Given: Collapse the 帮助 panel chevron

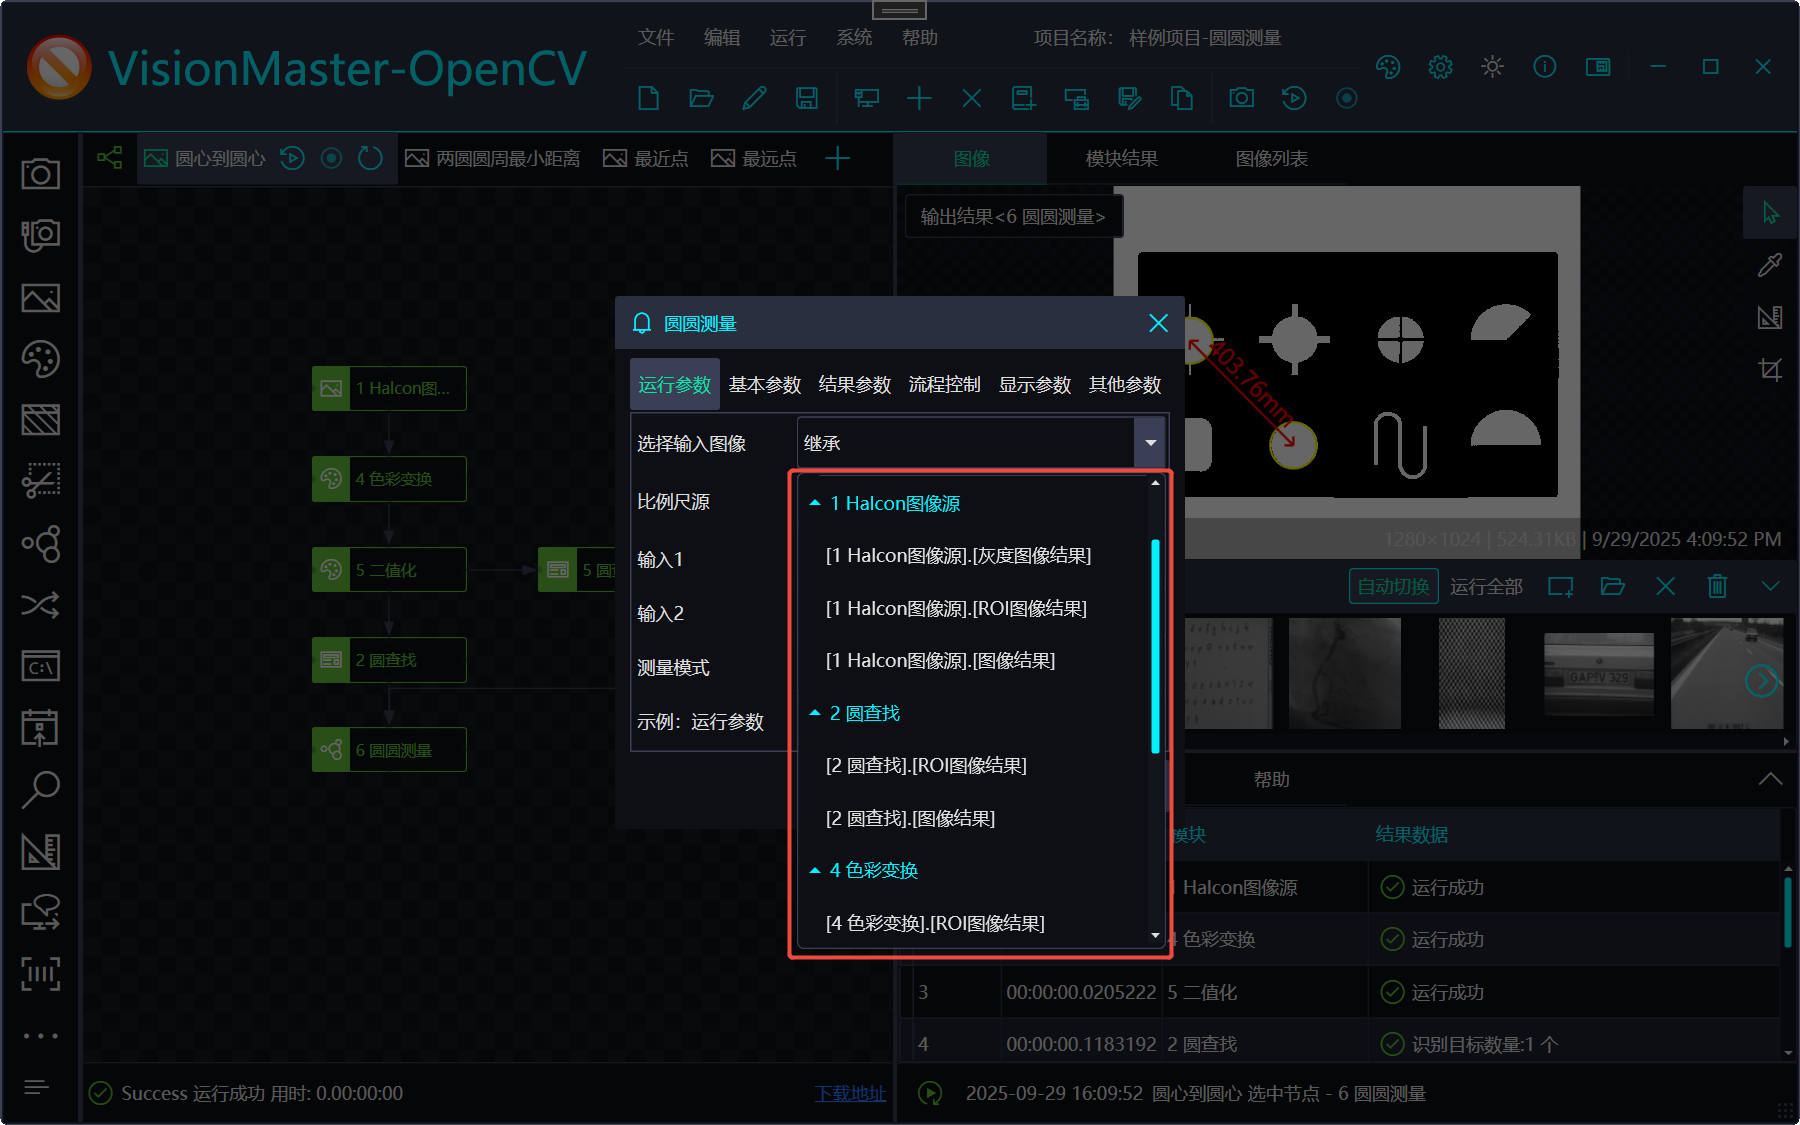Looking at the screenshot, I should click(x=1770, y=779).
